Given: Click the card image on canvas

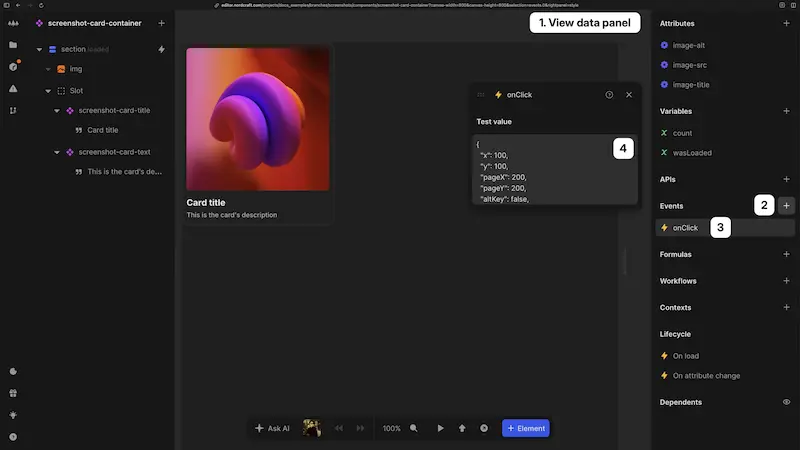Looking at the screenshot, I should pyautogui.click(x=258, y=119).
